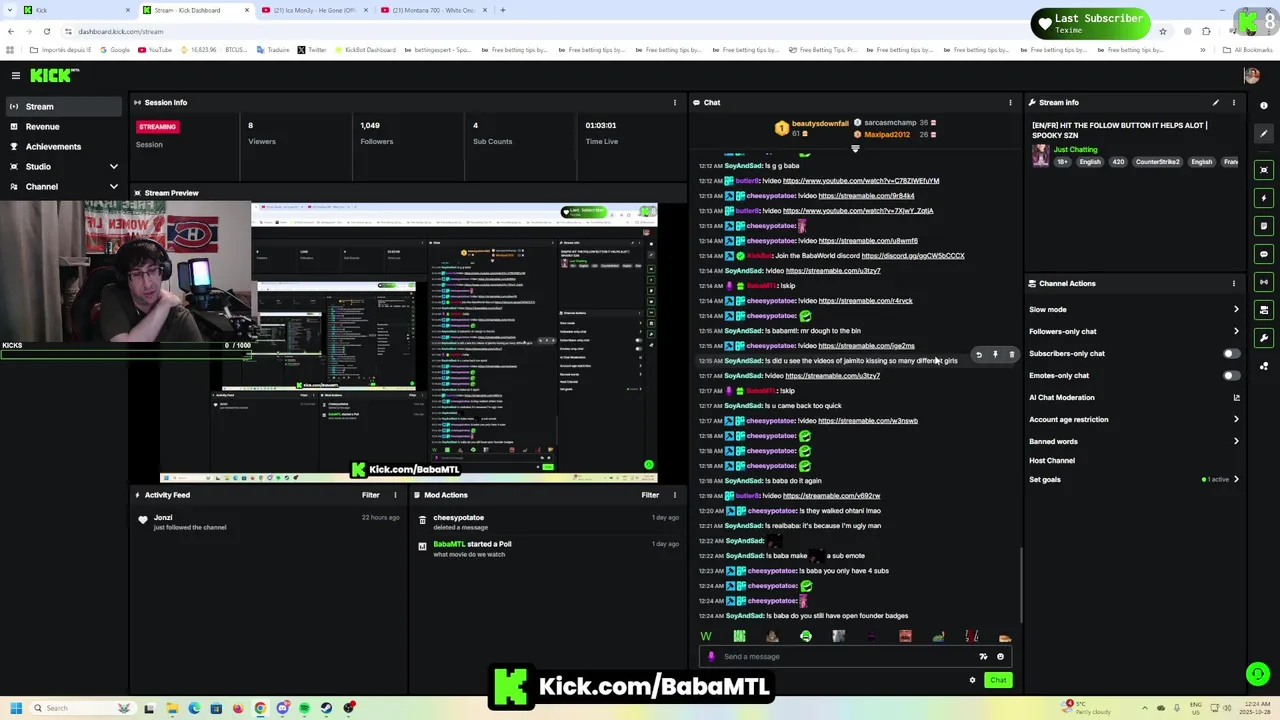Click the chat scrollbar
The image size is (1280, 720).
pyautogui.click(x=1020, y=585)
